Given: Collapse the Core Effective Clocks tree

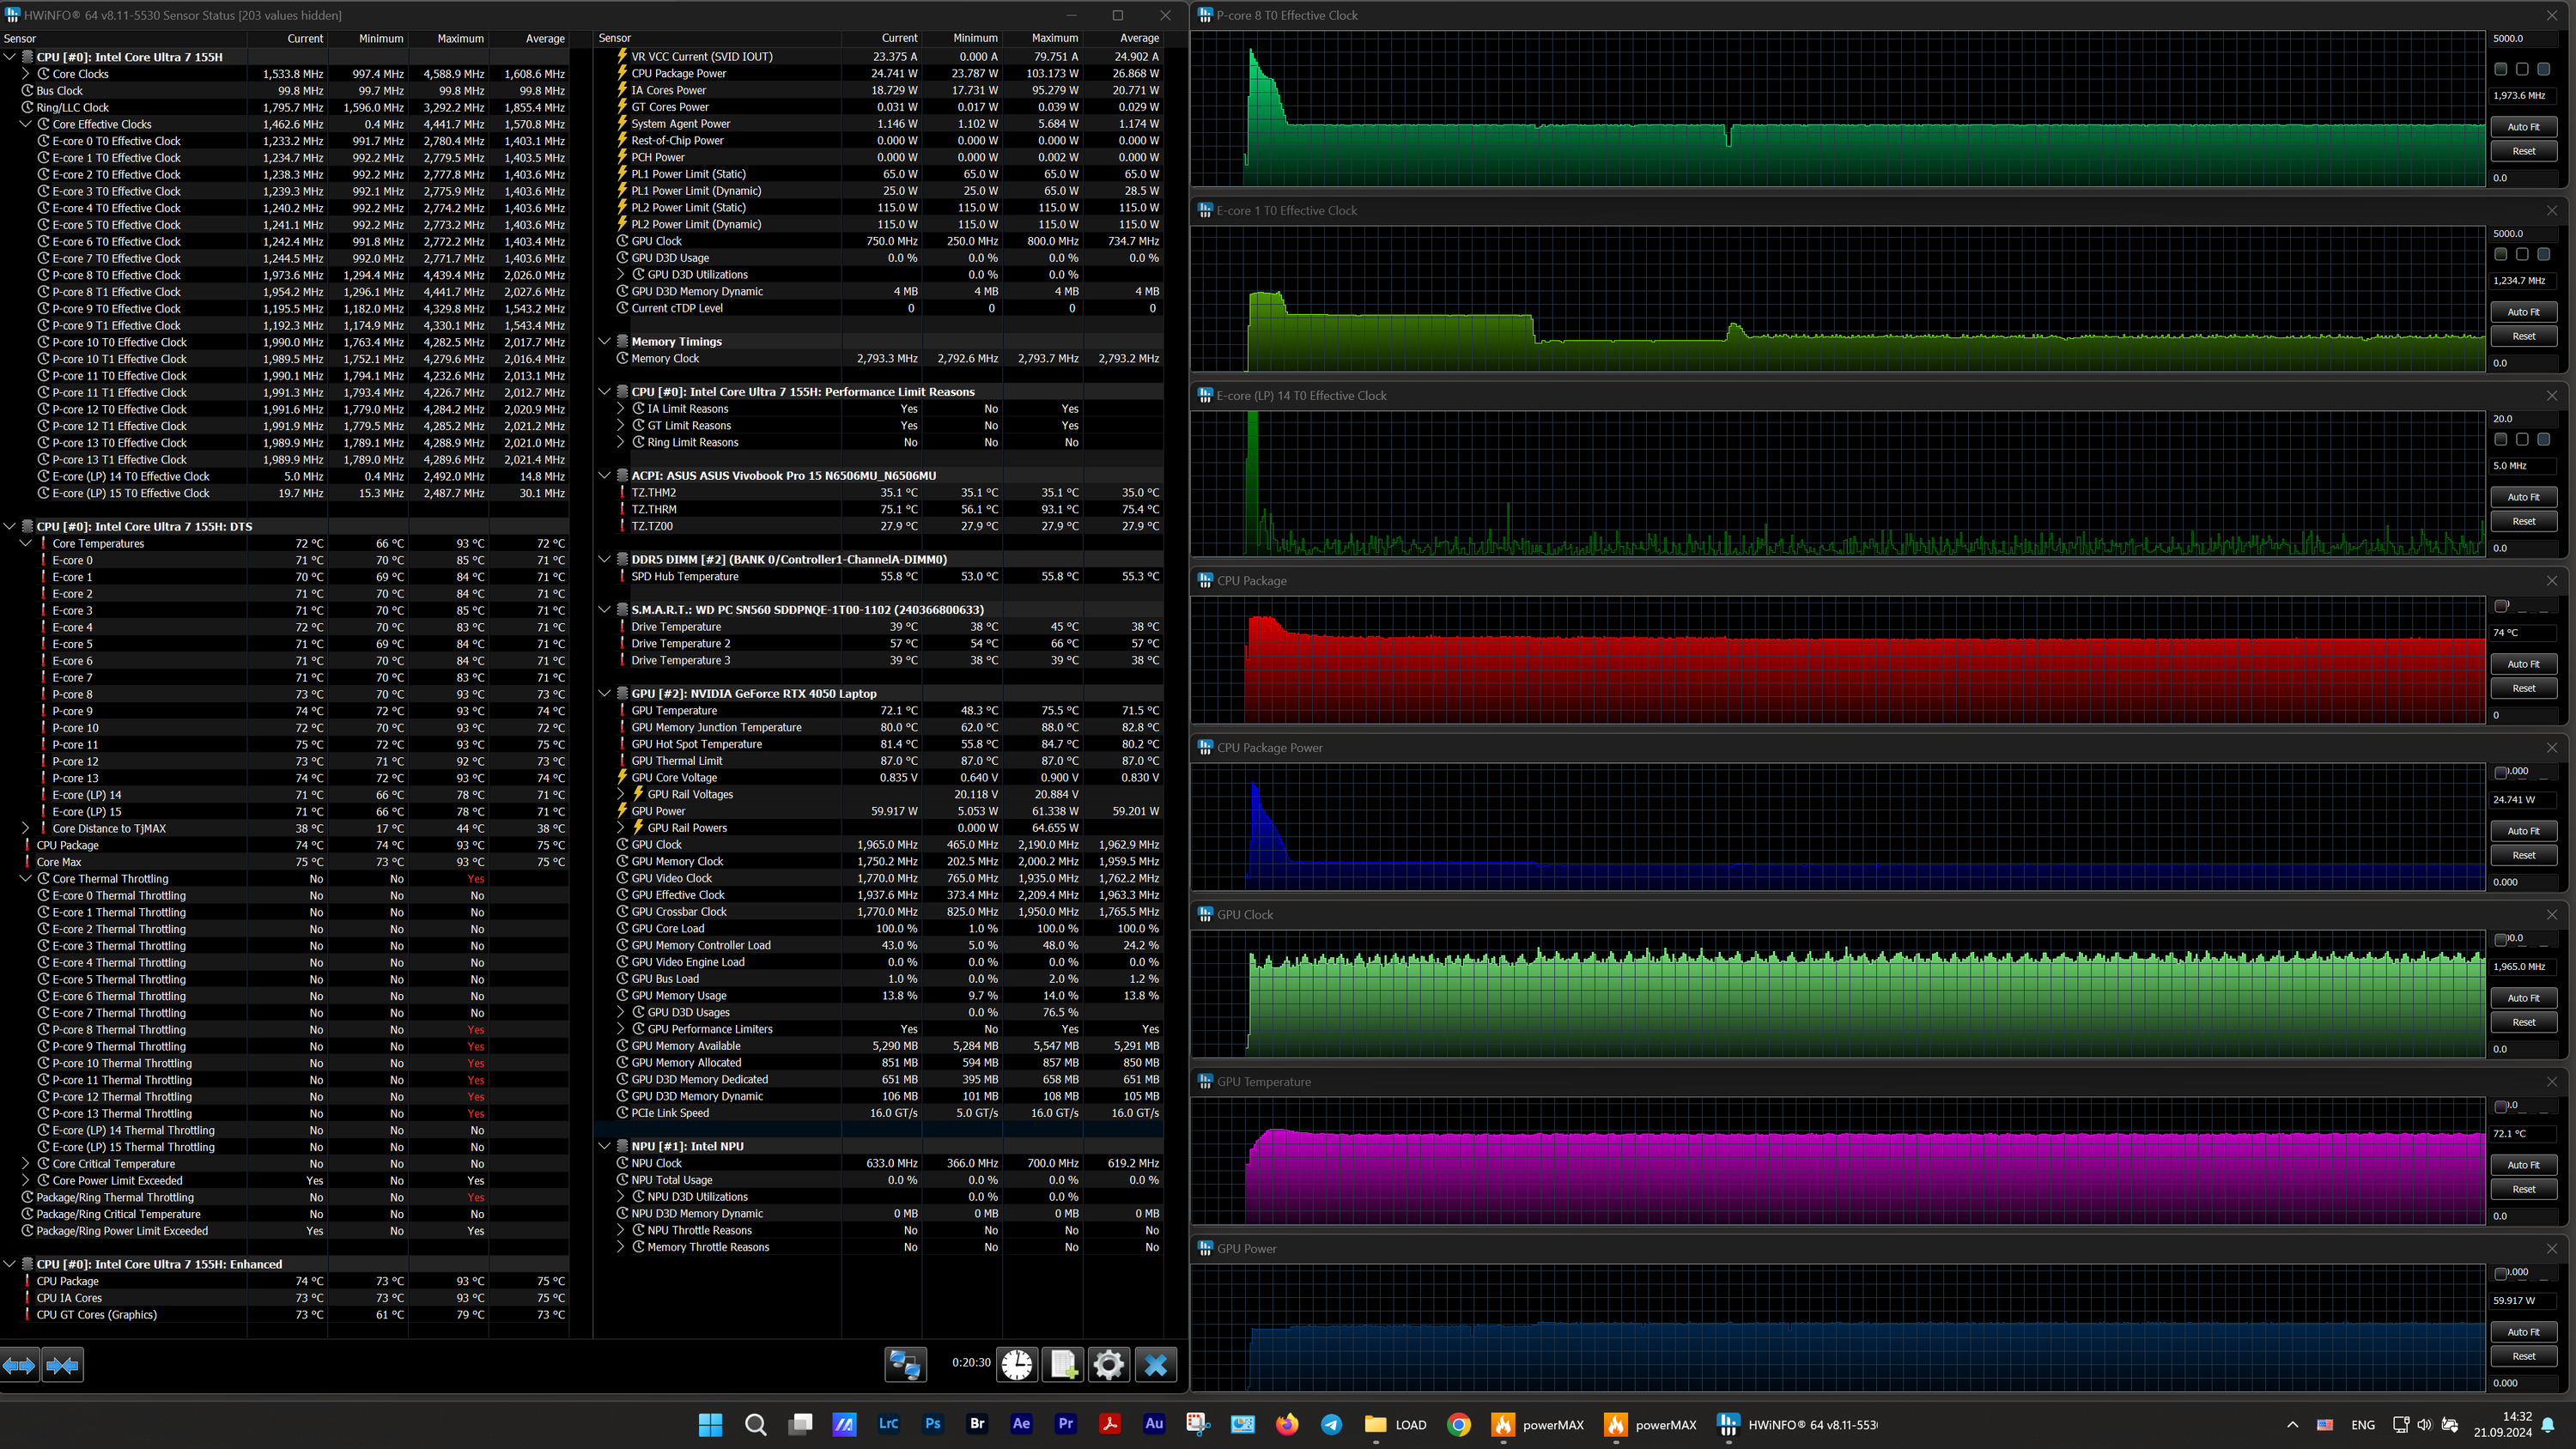Looking at the screenshot, I should [x=26, y=124].
